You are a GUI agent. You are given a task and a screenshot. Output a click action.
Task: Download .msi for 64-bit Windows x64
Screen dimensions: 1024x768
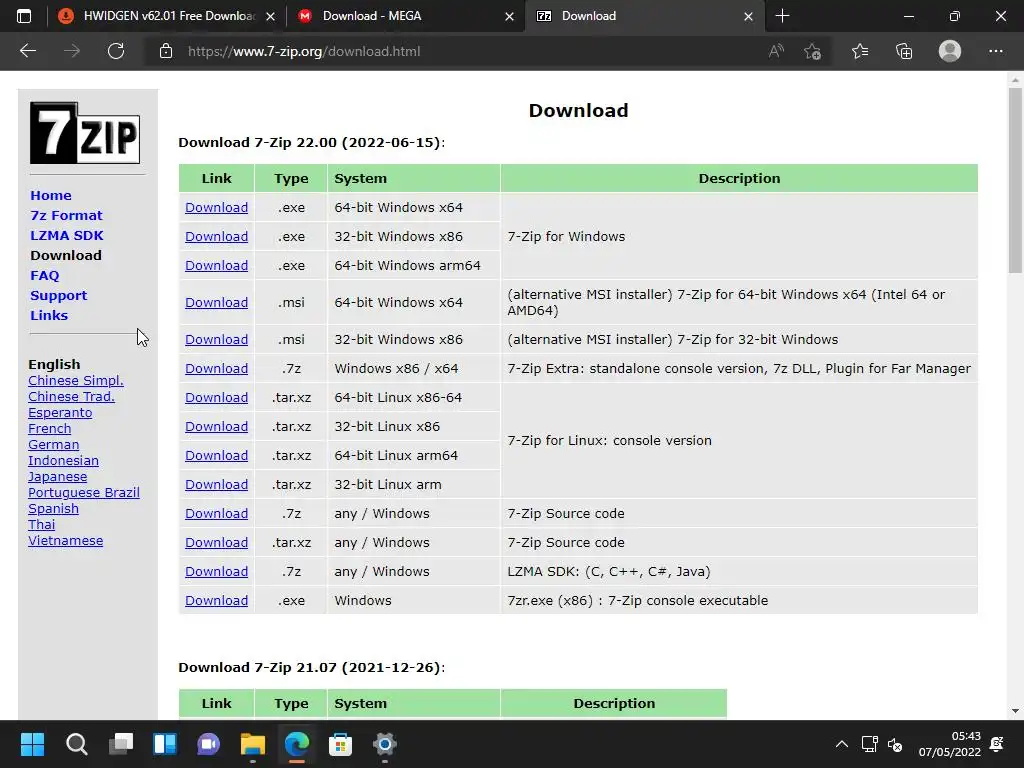[x=216, y=302]
